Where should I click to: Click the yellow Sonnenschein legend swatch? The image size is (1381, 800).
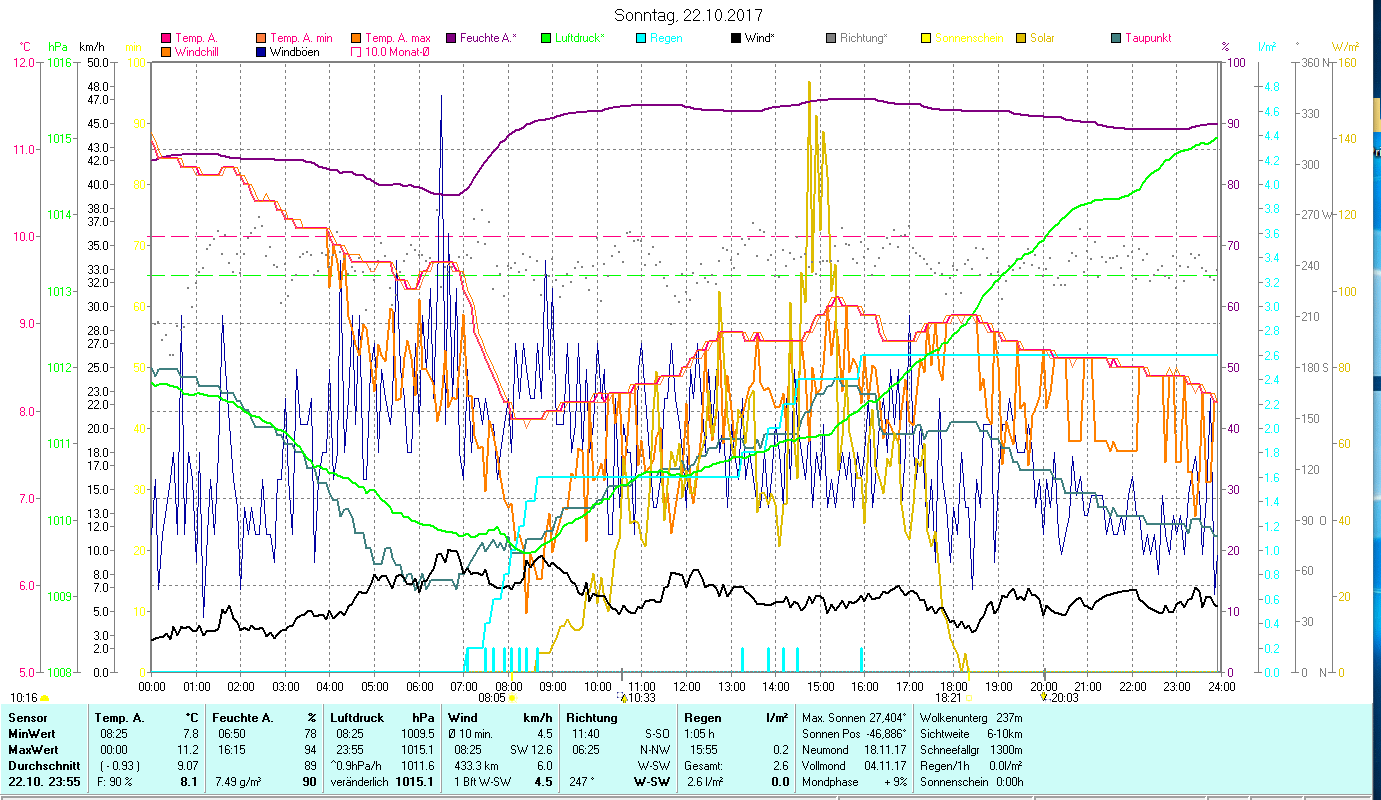tap(926, 38)
